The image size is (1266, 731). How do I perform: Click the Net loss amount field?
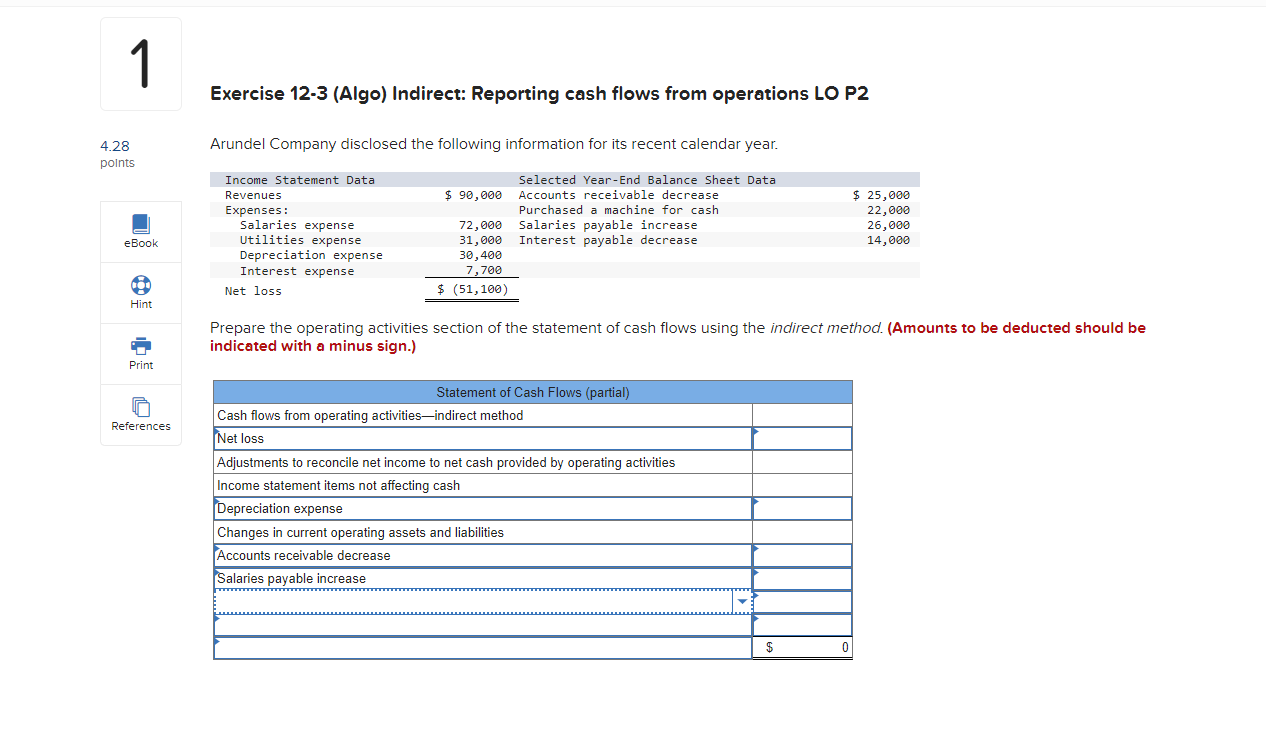point(802,439)
